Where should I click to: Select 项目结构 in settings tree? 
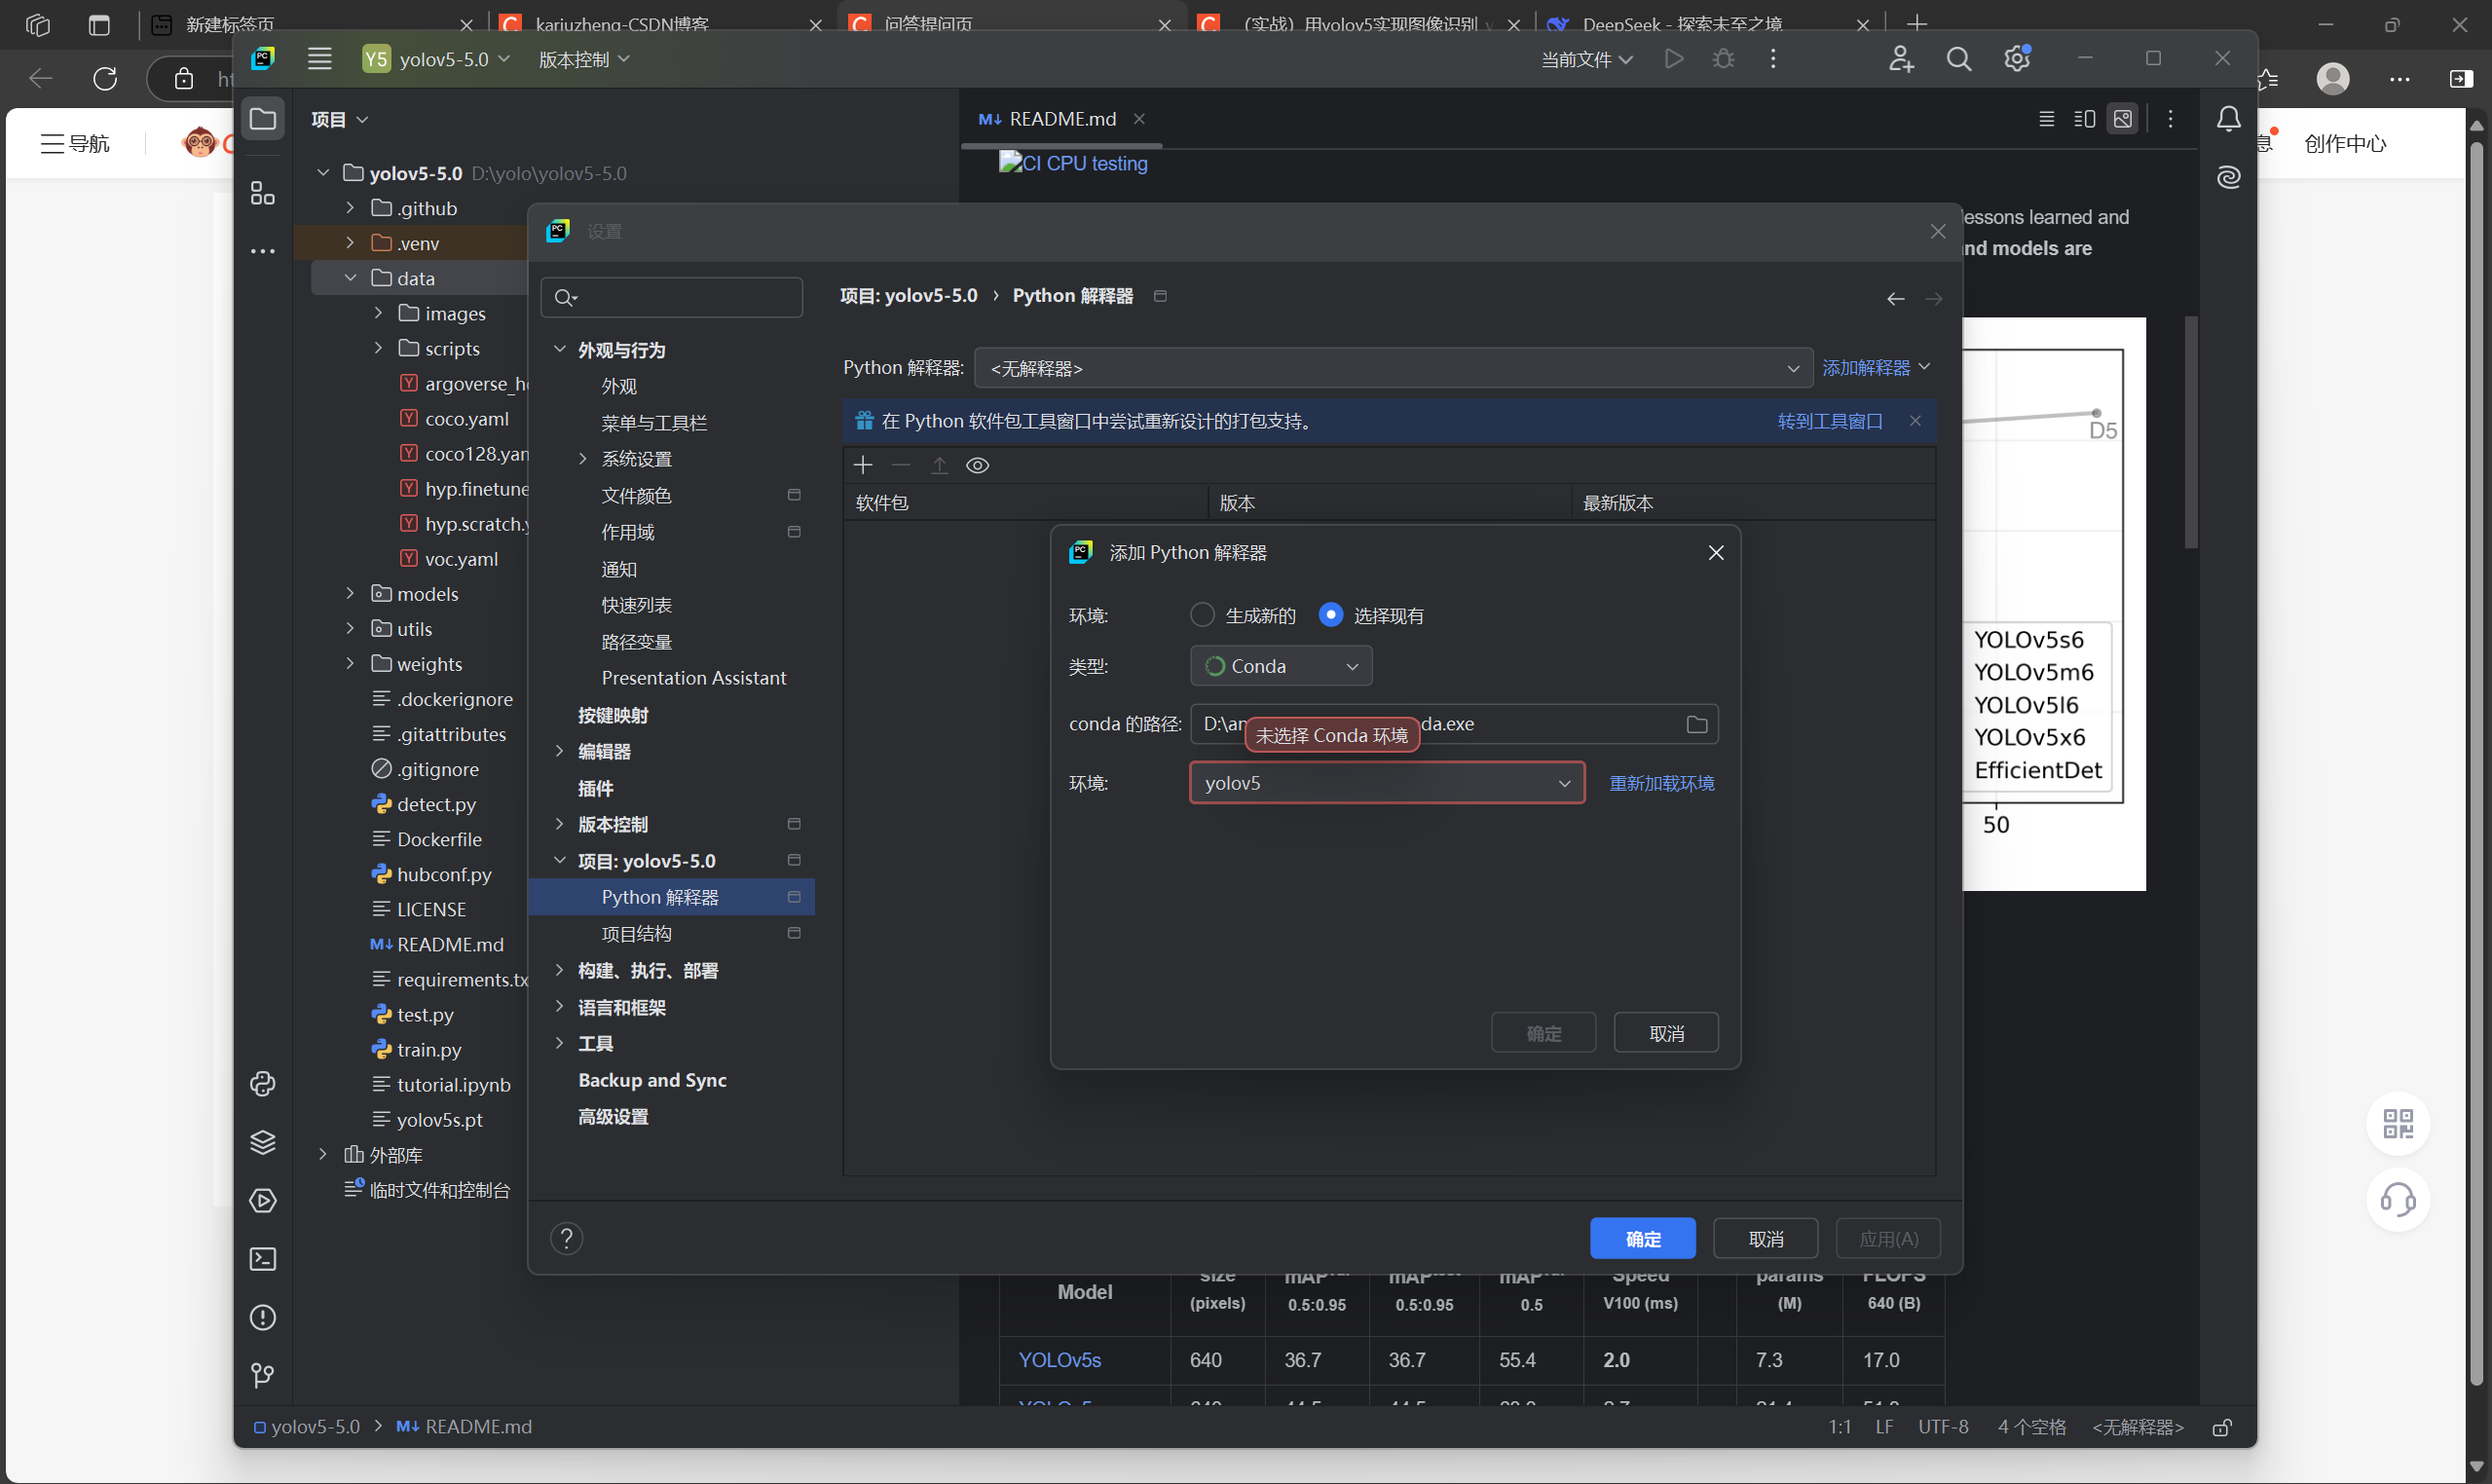pyautogui.click(x=637, y=934)
